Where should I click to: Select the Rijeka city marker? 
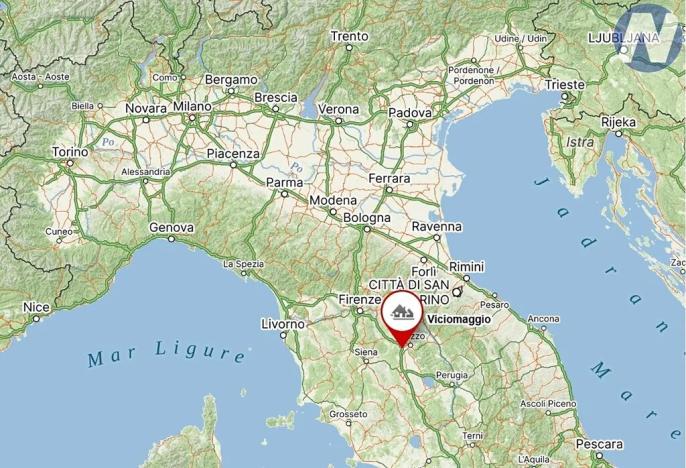click(x=619, y=134)
